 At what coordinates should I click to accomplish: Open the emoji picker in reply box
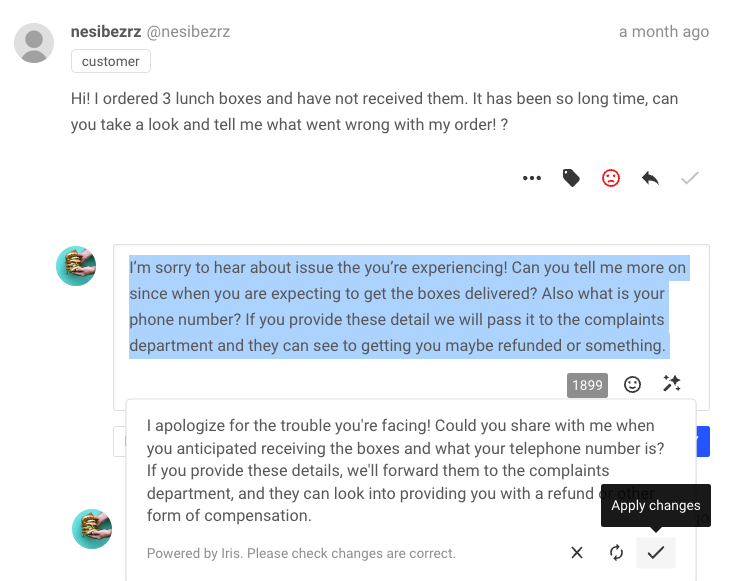(x=632, y=384)
